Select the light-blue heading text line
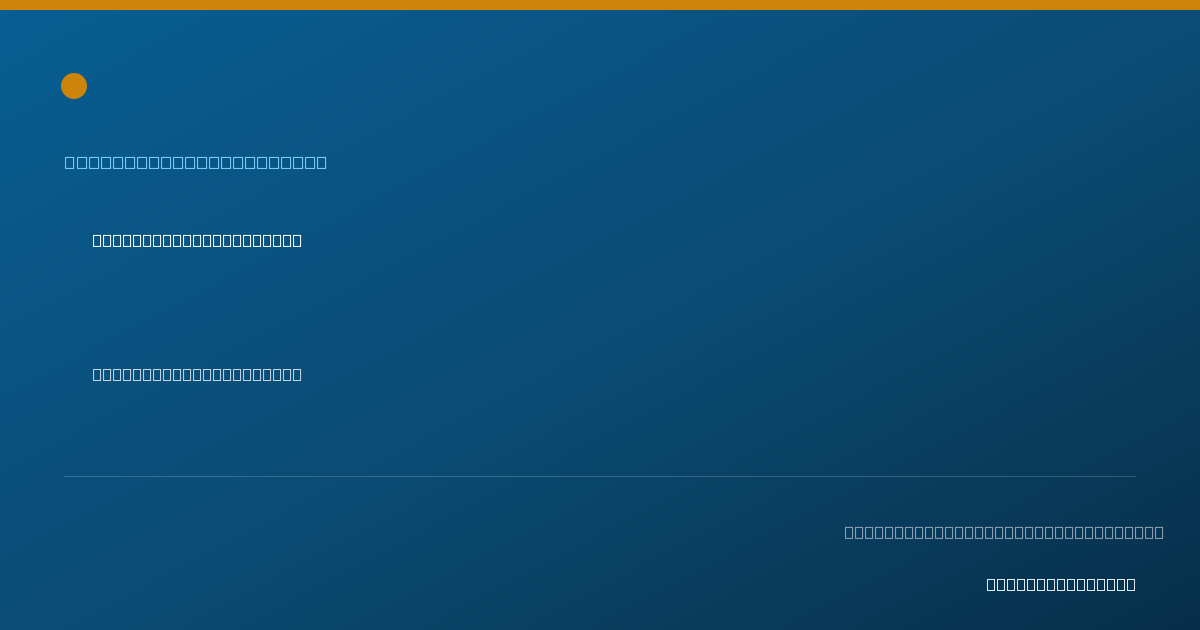This screenshot has height=630, width=1200. (x=196, y=162)
